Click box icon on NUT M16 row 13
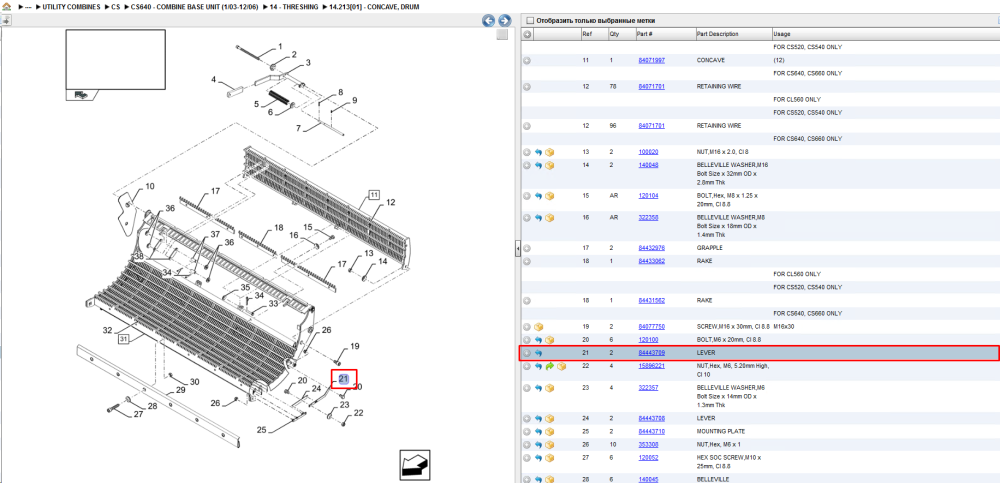The image size is (1000, 483). [550, 152]
